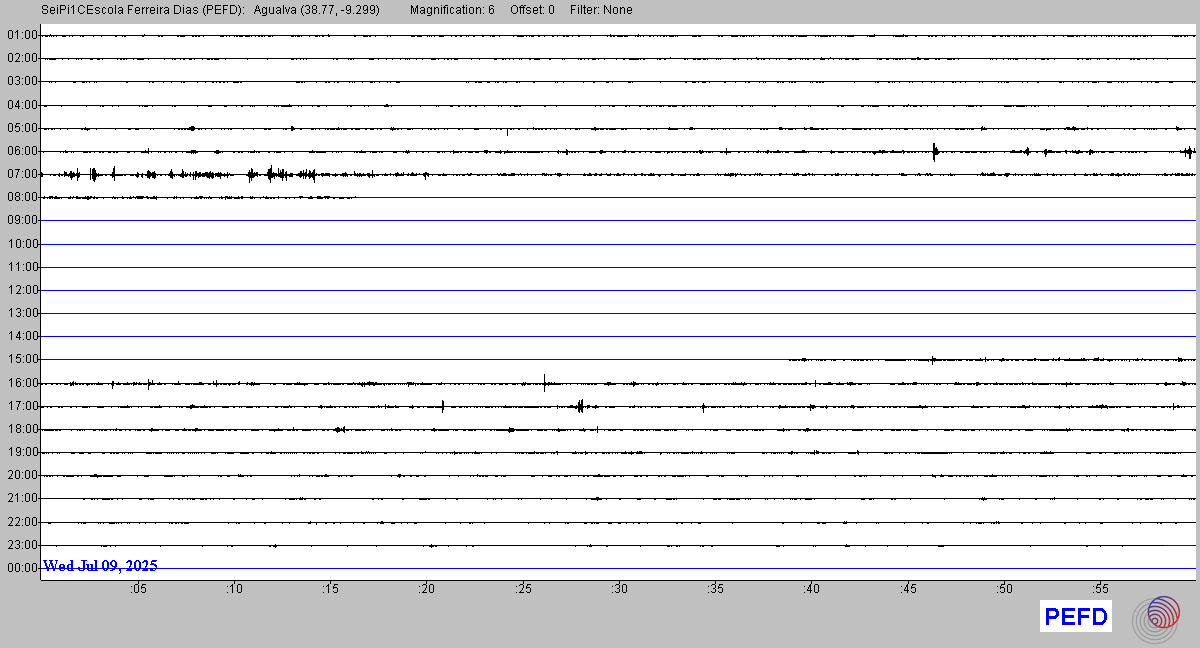Click the station title SeiPi1CEscola Ferreira Dias (PEFD)
The height and width of the screenshot is (648, 1200).
pyautogui.click(x=144, y=10)
